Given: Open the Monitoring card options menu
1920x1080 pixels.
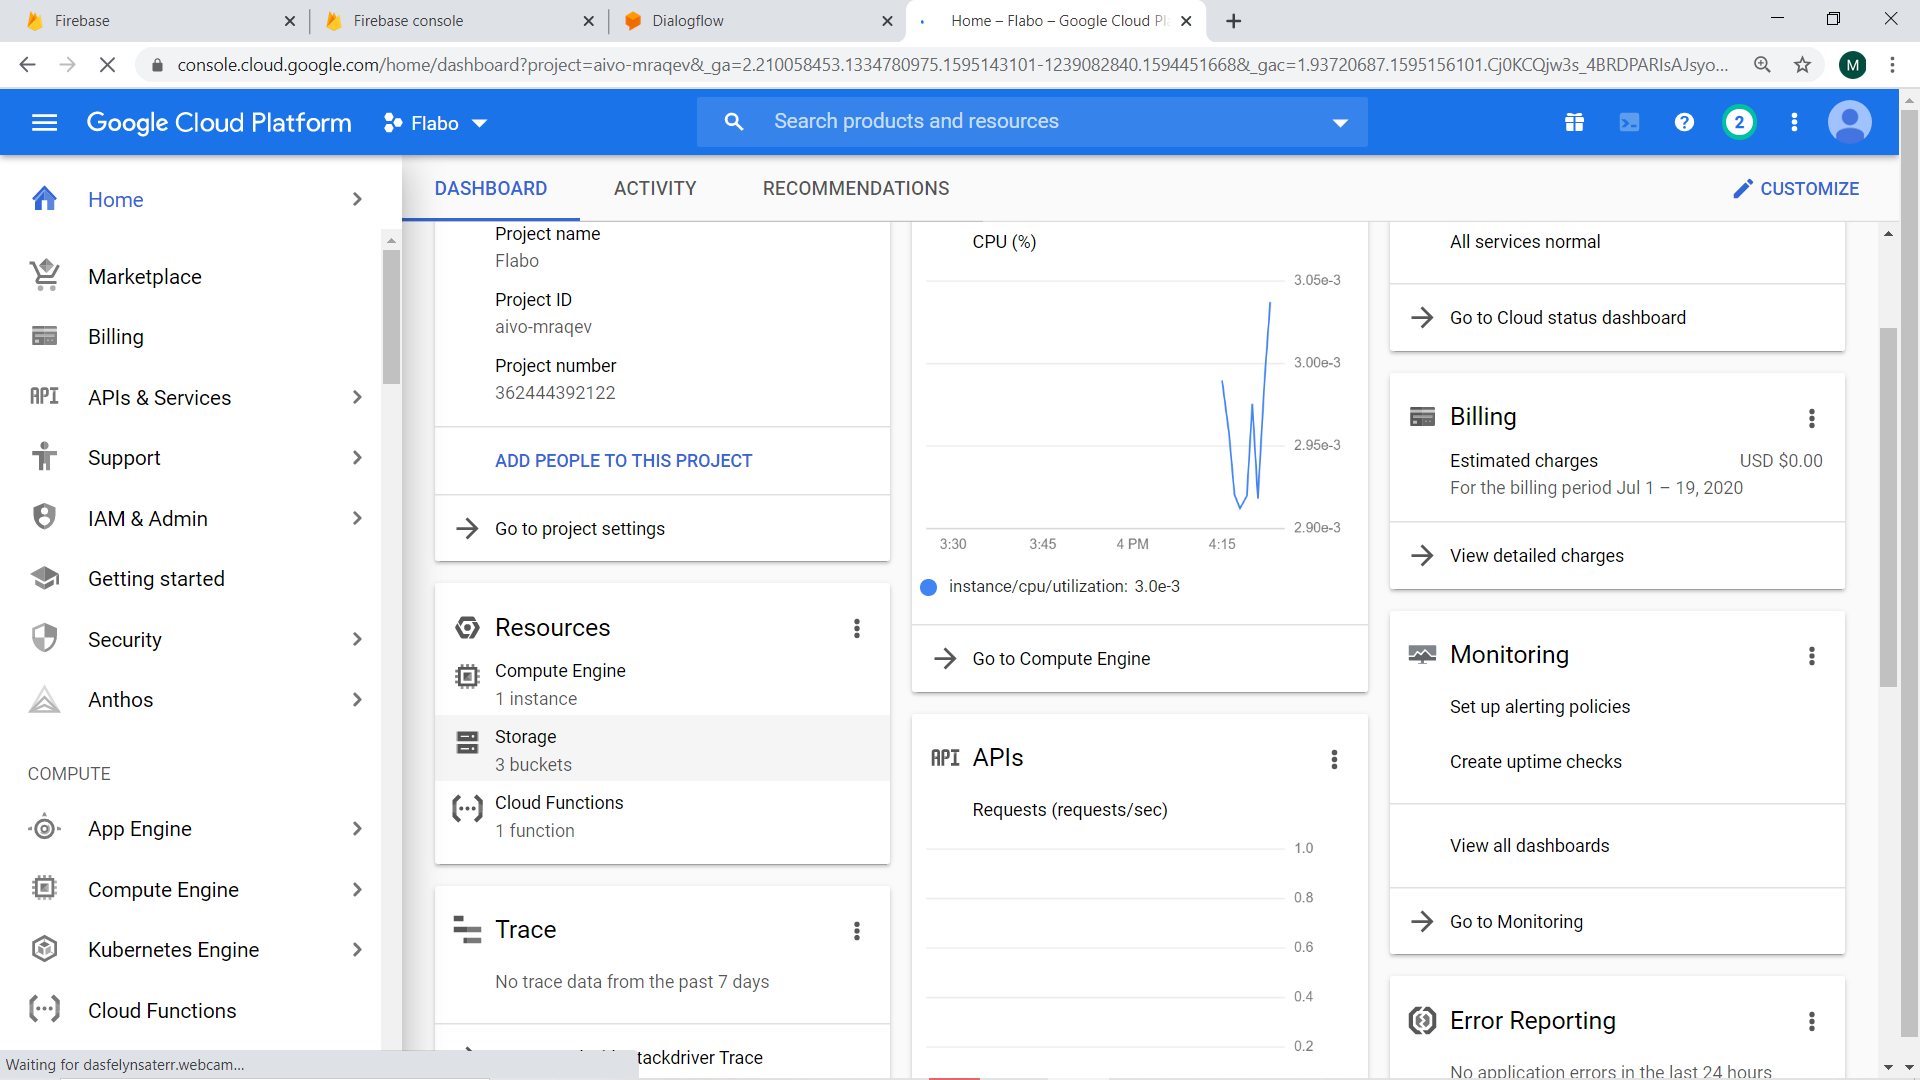Looking at the screenshot, I should [1812, 656].
